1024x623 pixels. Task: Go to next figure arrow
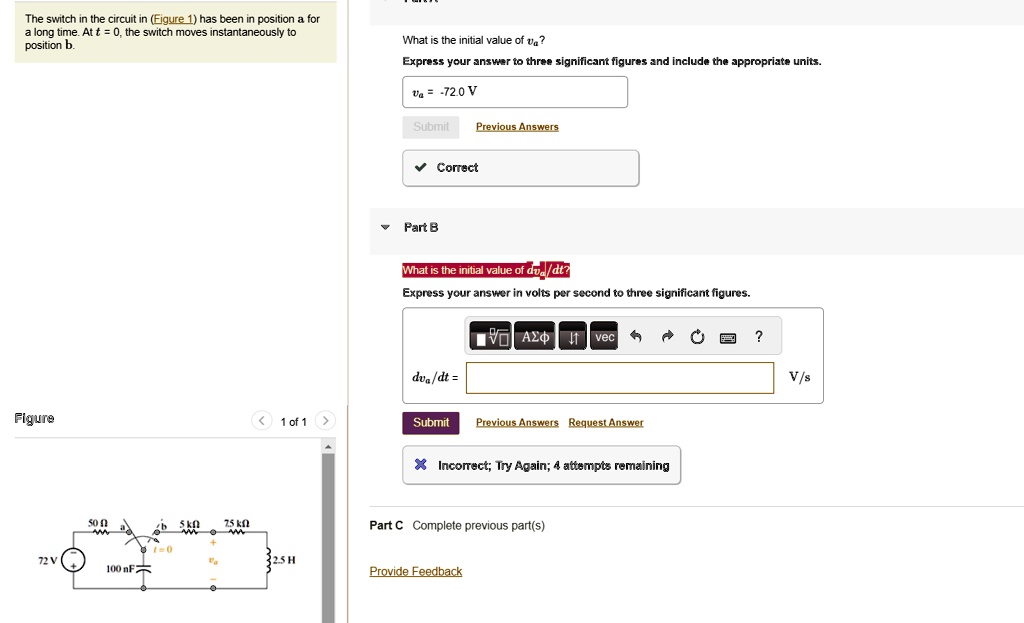pyautogui.click(x=325, y=421)
